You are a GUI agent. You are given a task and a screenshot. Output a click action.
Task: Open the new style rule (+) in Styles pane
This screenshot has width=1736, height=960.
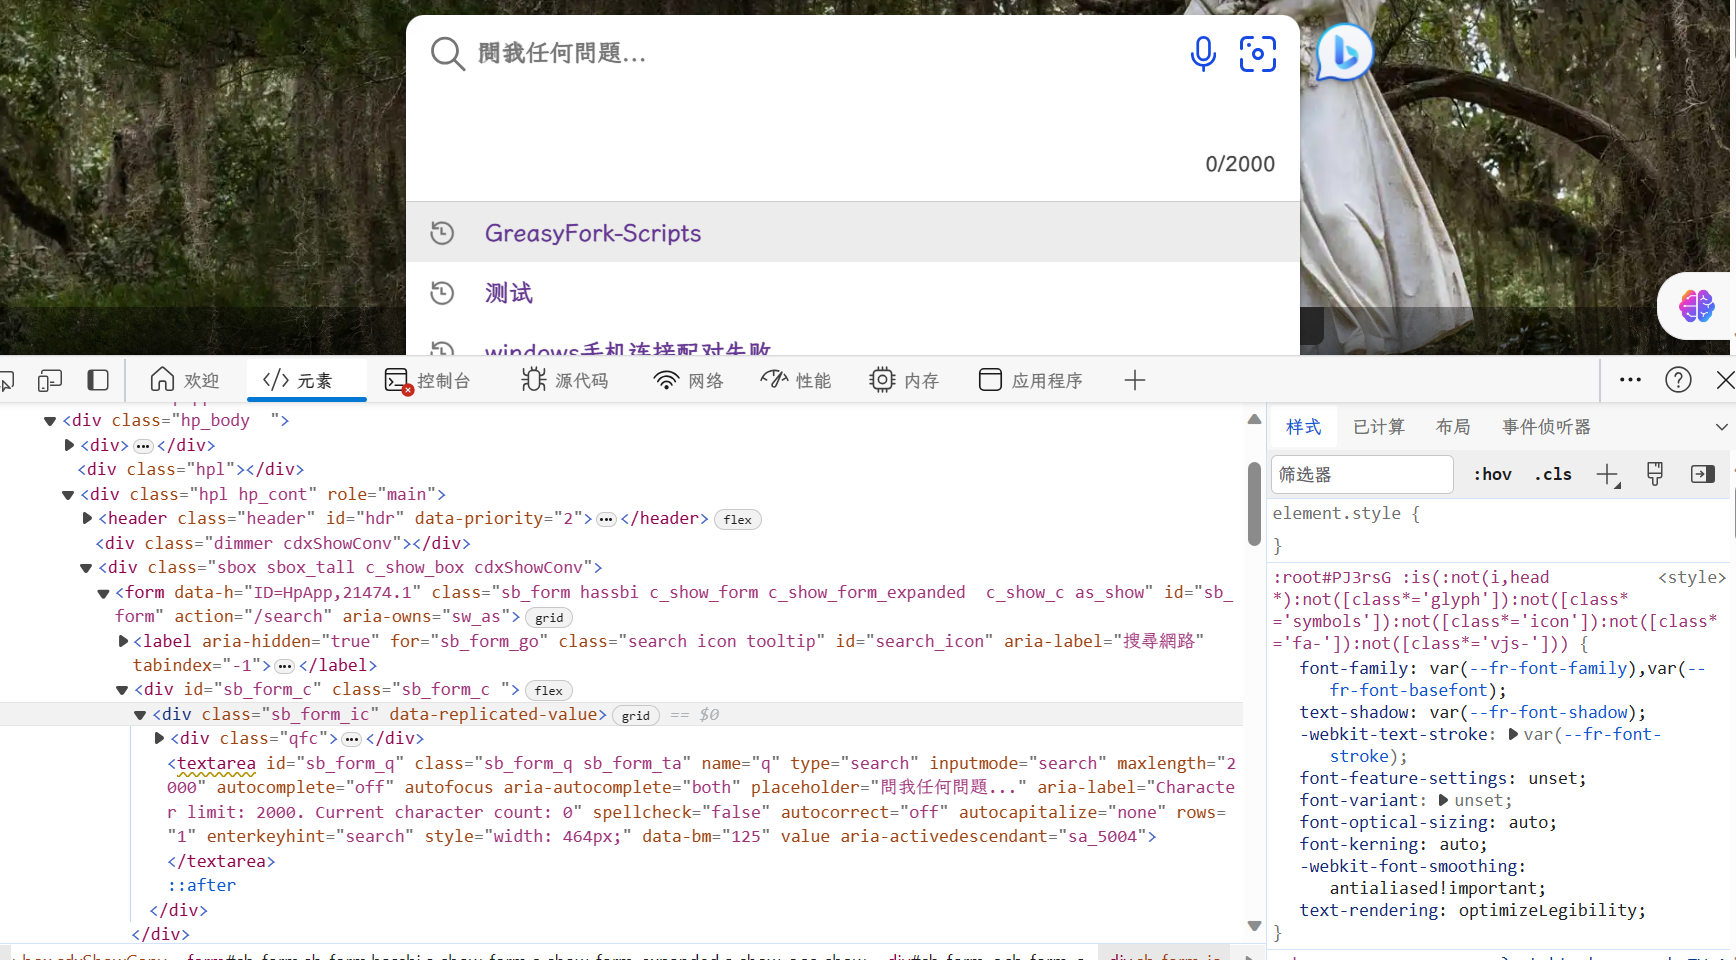[x=1607, y=474]
